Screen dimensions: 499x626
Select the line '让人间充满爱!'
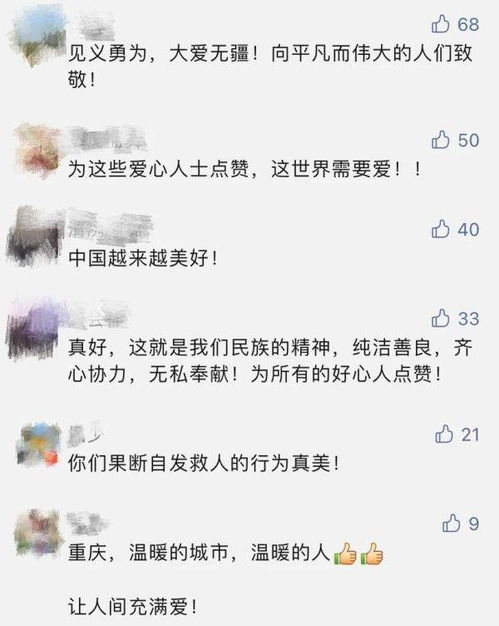coord(133,607)
